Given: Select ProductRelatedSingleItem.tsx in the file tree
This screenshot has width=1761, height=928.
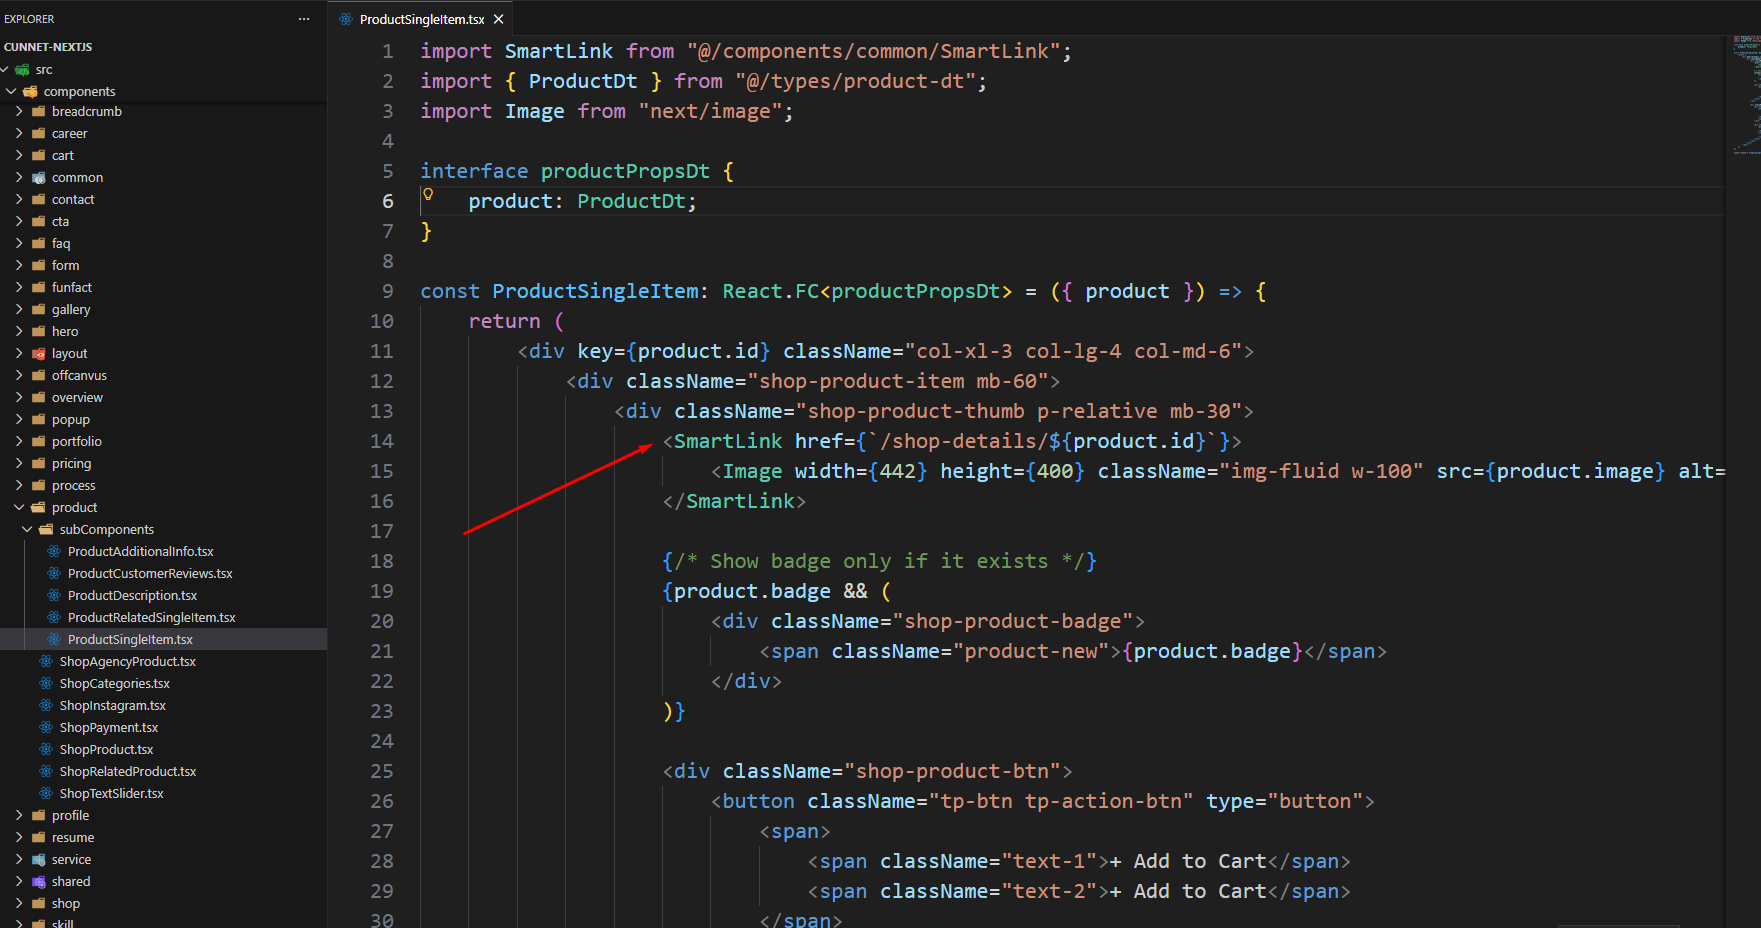Looking at the screenshot, I should [151, 617].
